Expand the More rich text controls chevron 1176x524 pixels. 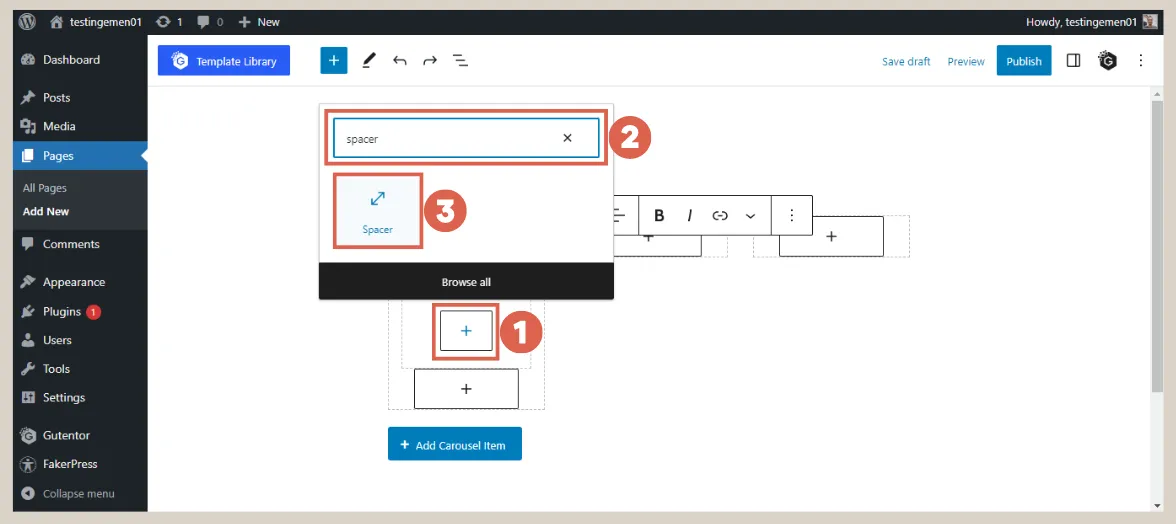point(750,215)
